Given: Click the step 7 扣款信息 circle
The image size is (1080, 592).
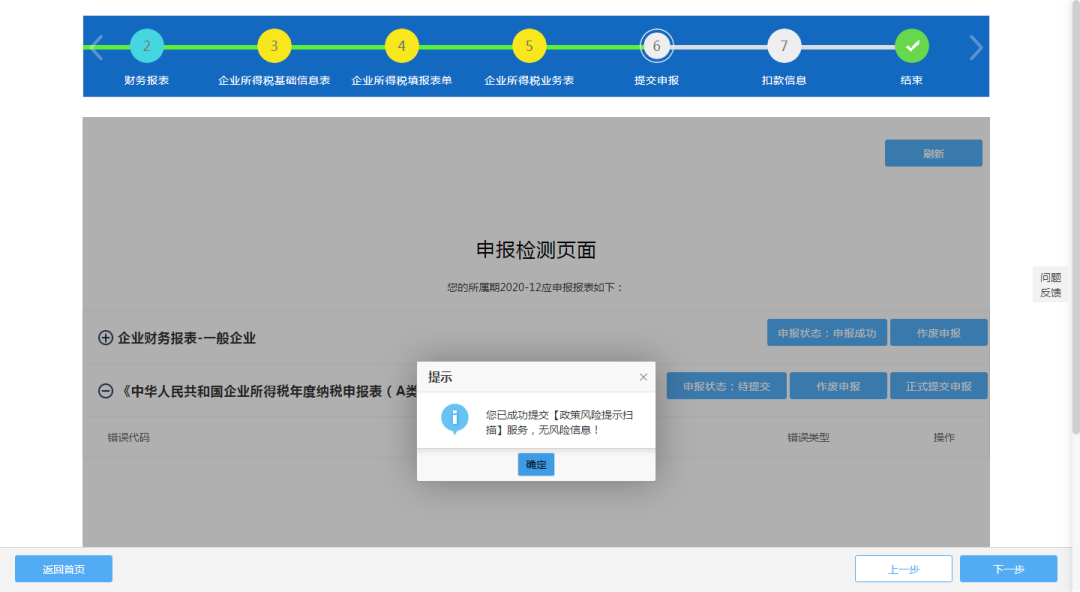Looking at the screenshot, I should tap(784, 46).
